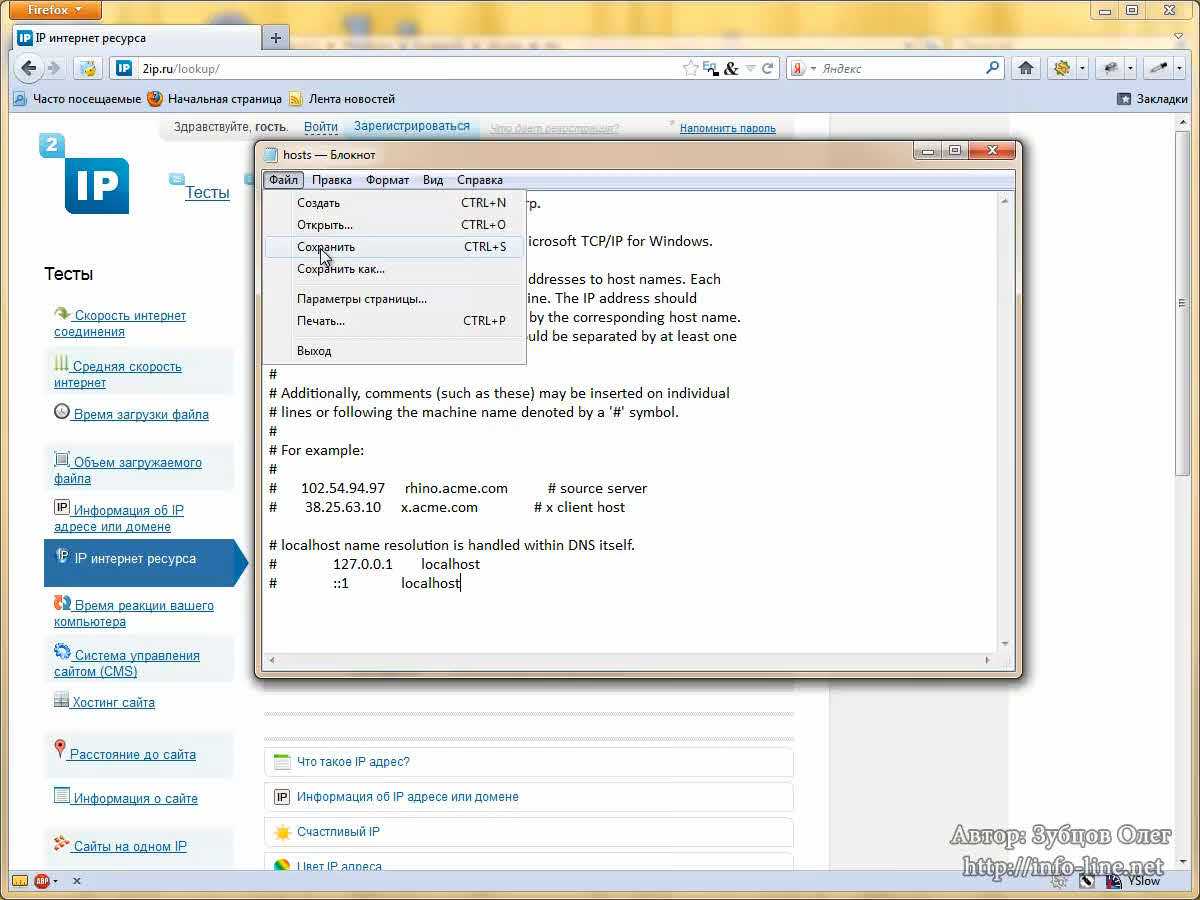Open the Правка menu in Notepad
Screen dimensions: 1200x900
point(331,180)
